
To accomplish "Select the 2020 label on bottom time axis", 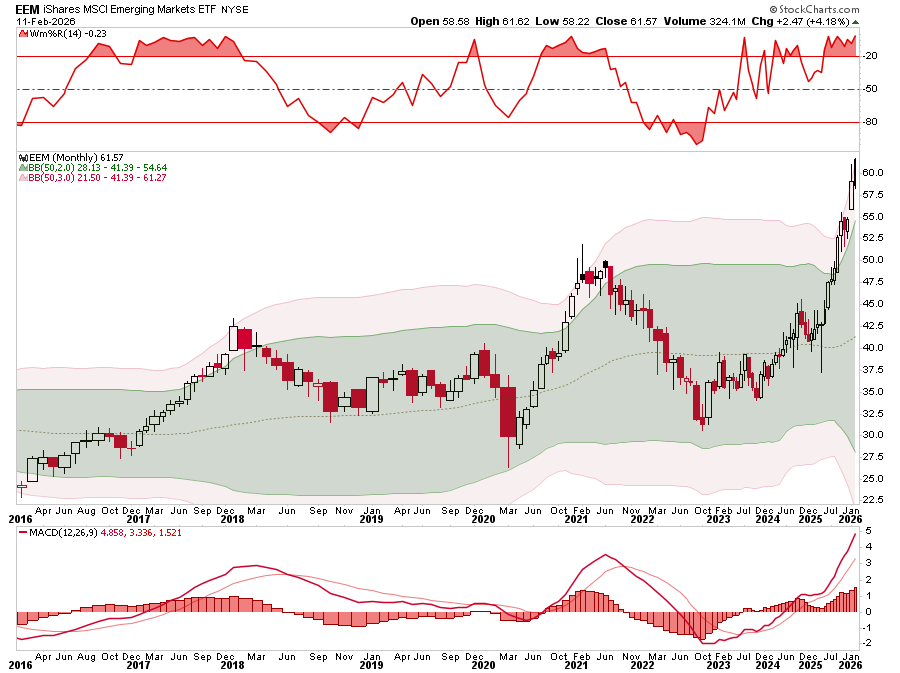I will 482,663.
